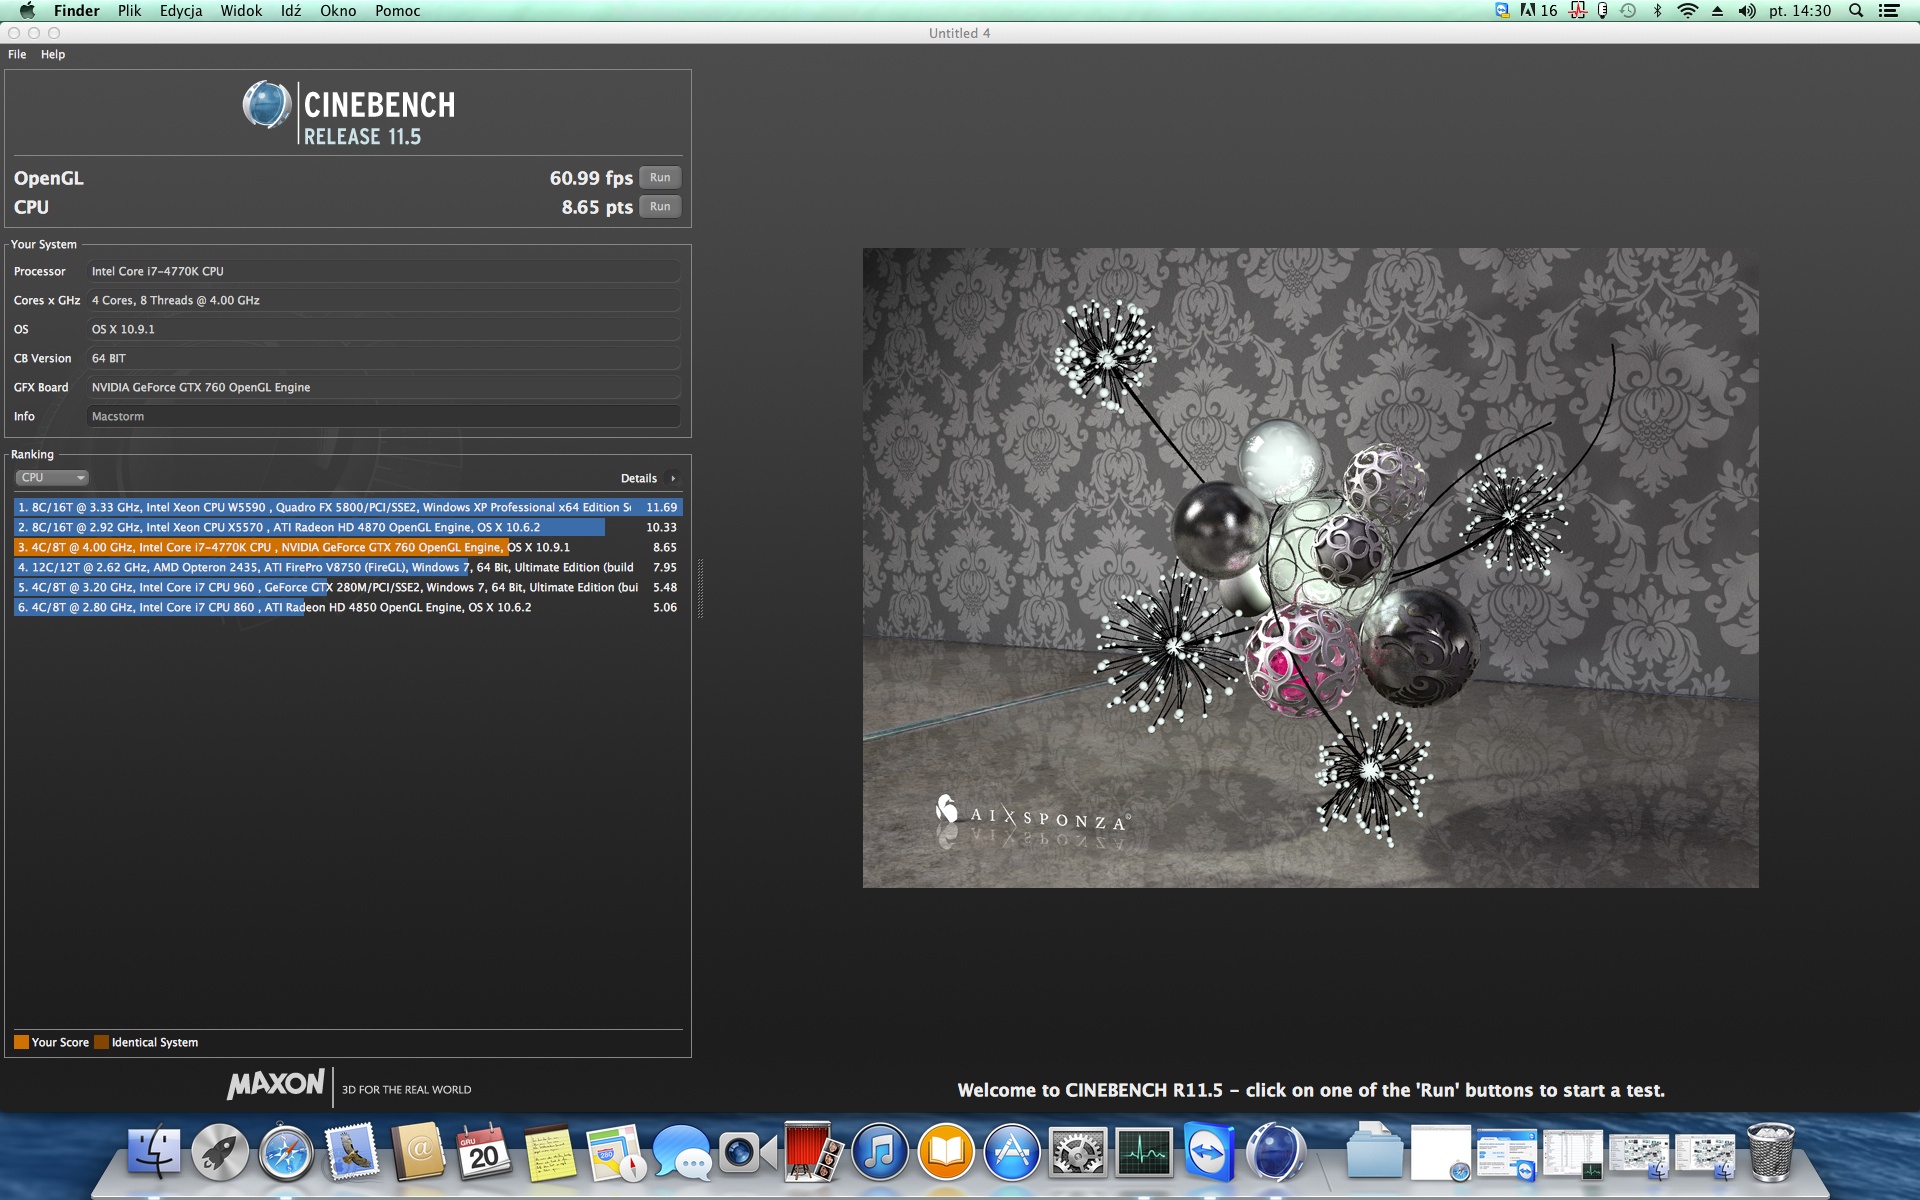
Task: Select the AMD Opteron 2435 ranking row
Action: click(x=348, y=568)
